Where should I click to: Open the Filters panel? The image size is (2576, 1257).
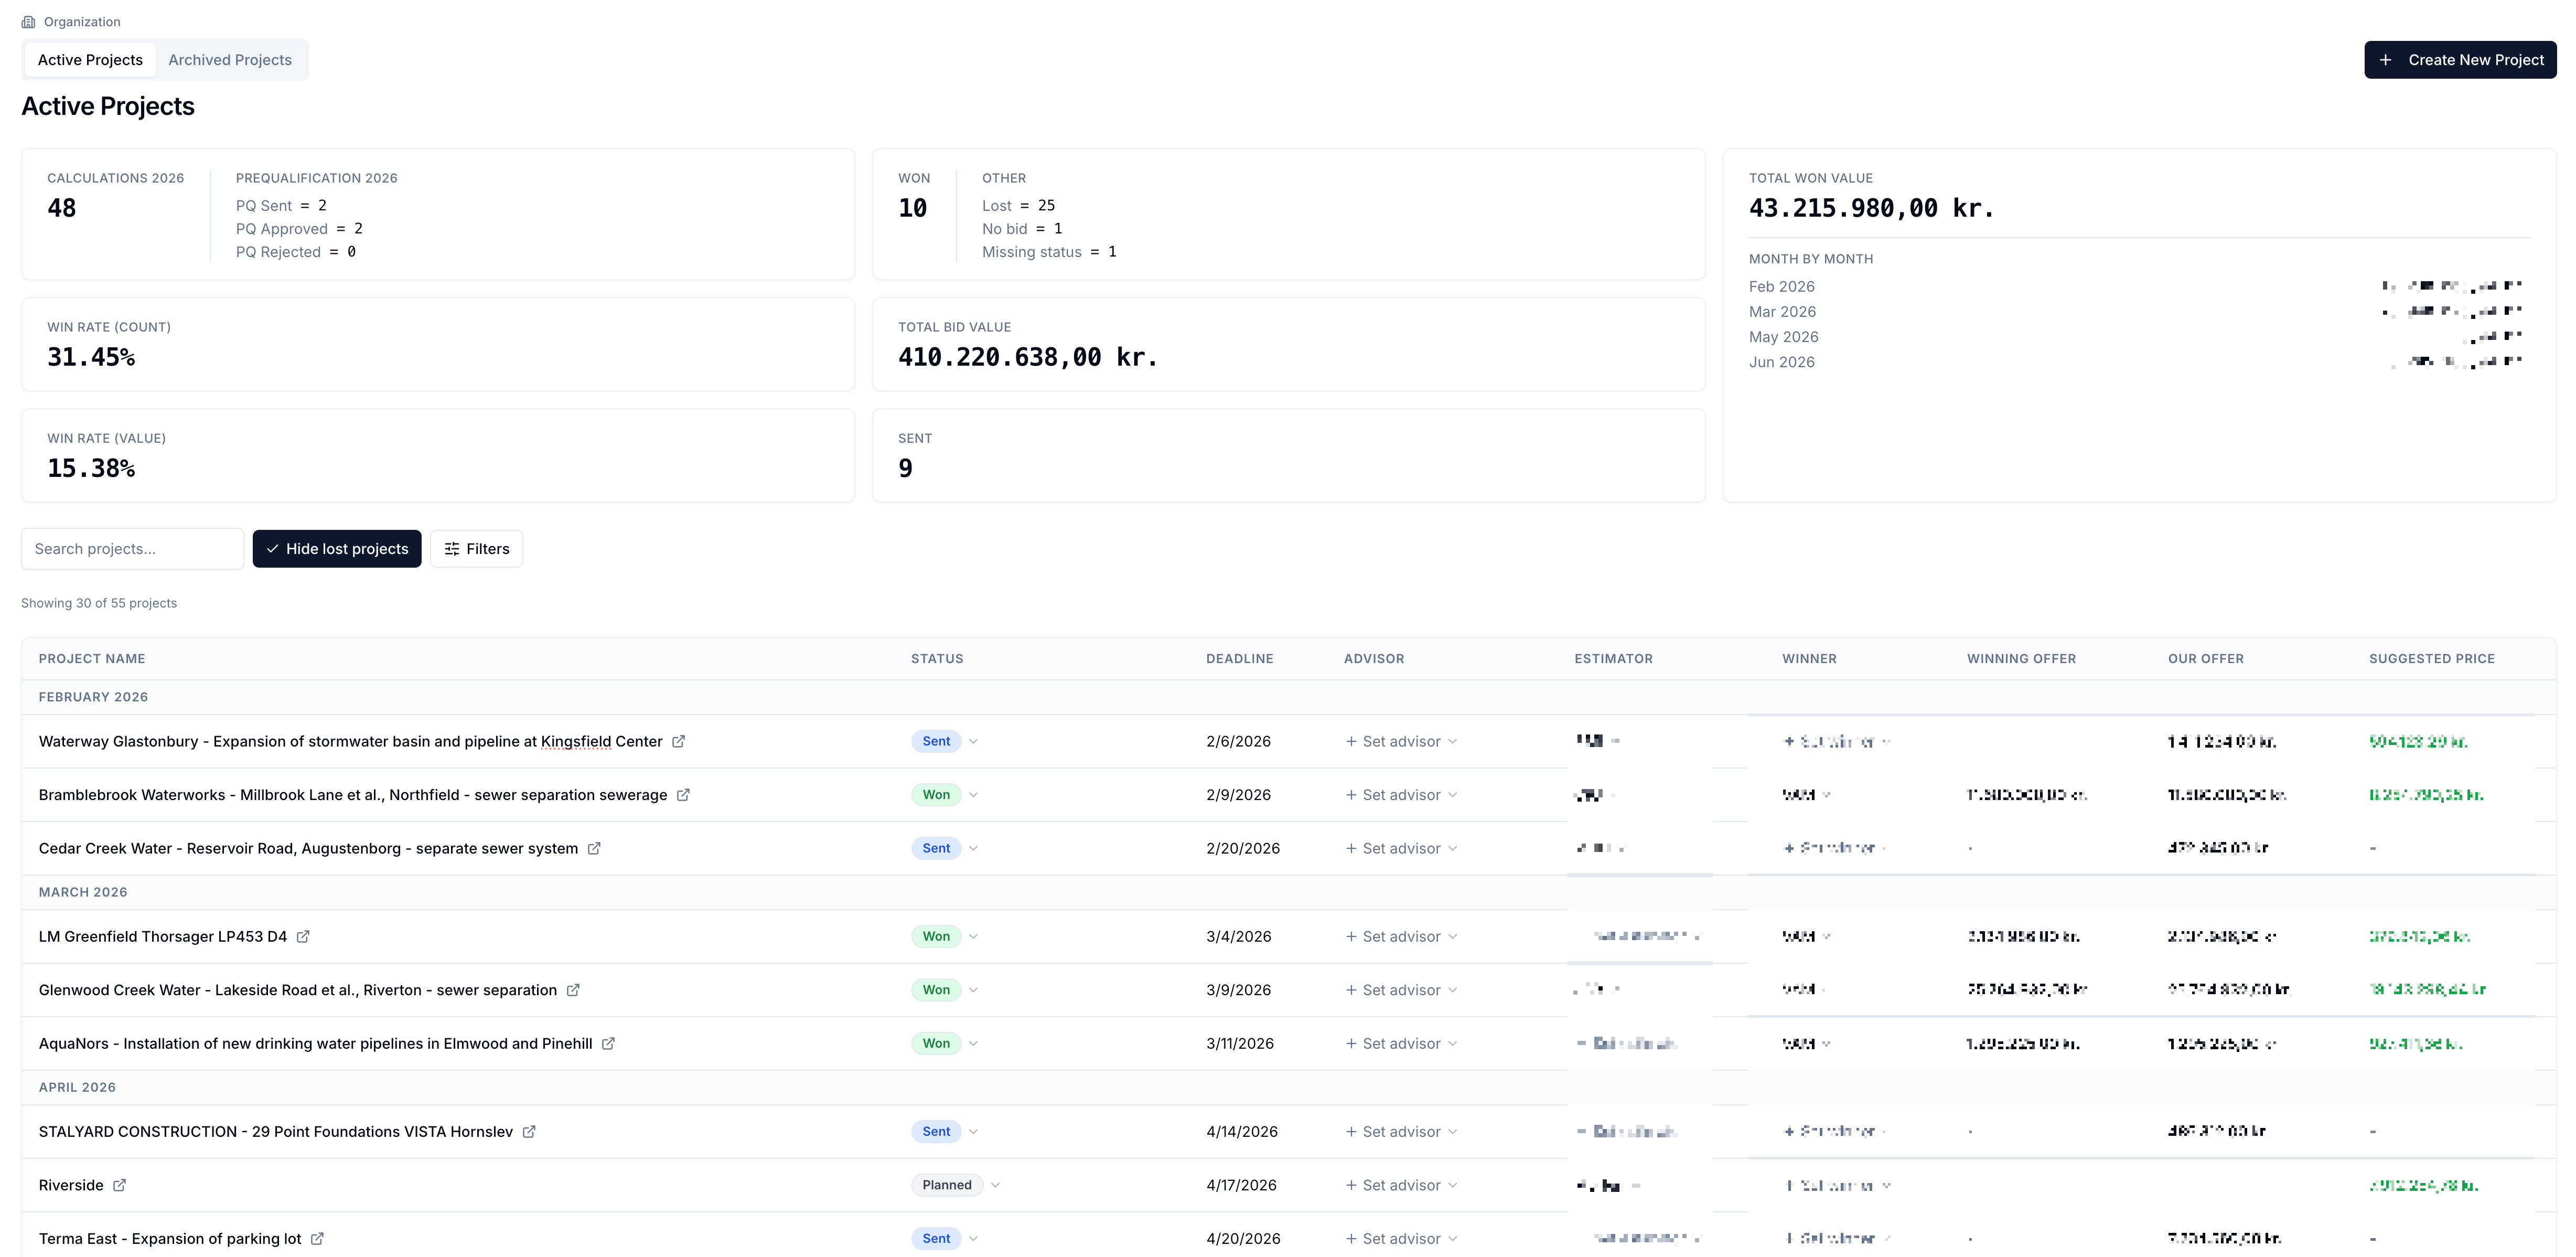(477, 549)
